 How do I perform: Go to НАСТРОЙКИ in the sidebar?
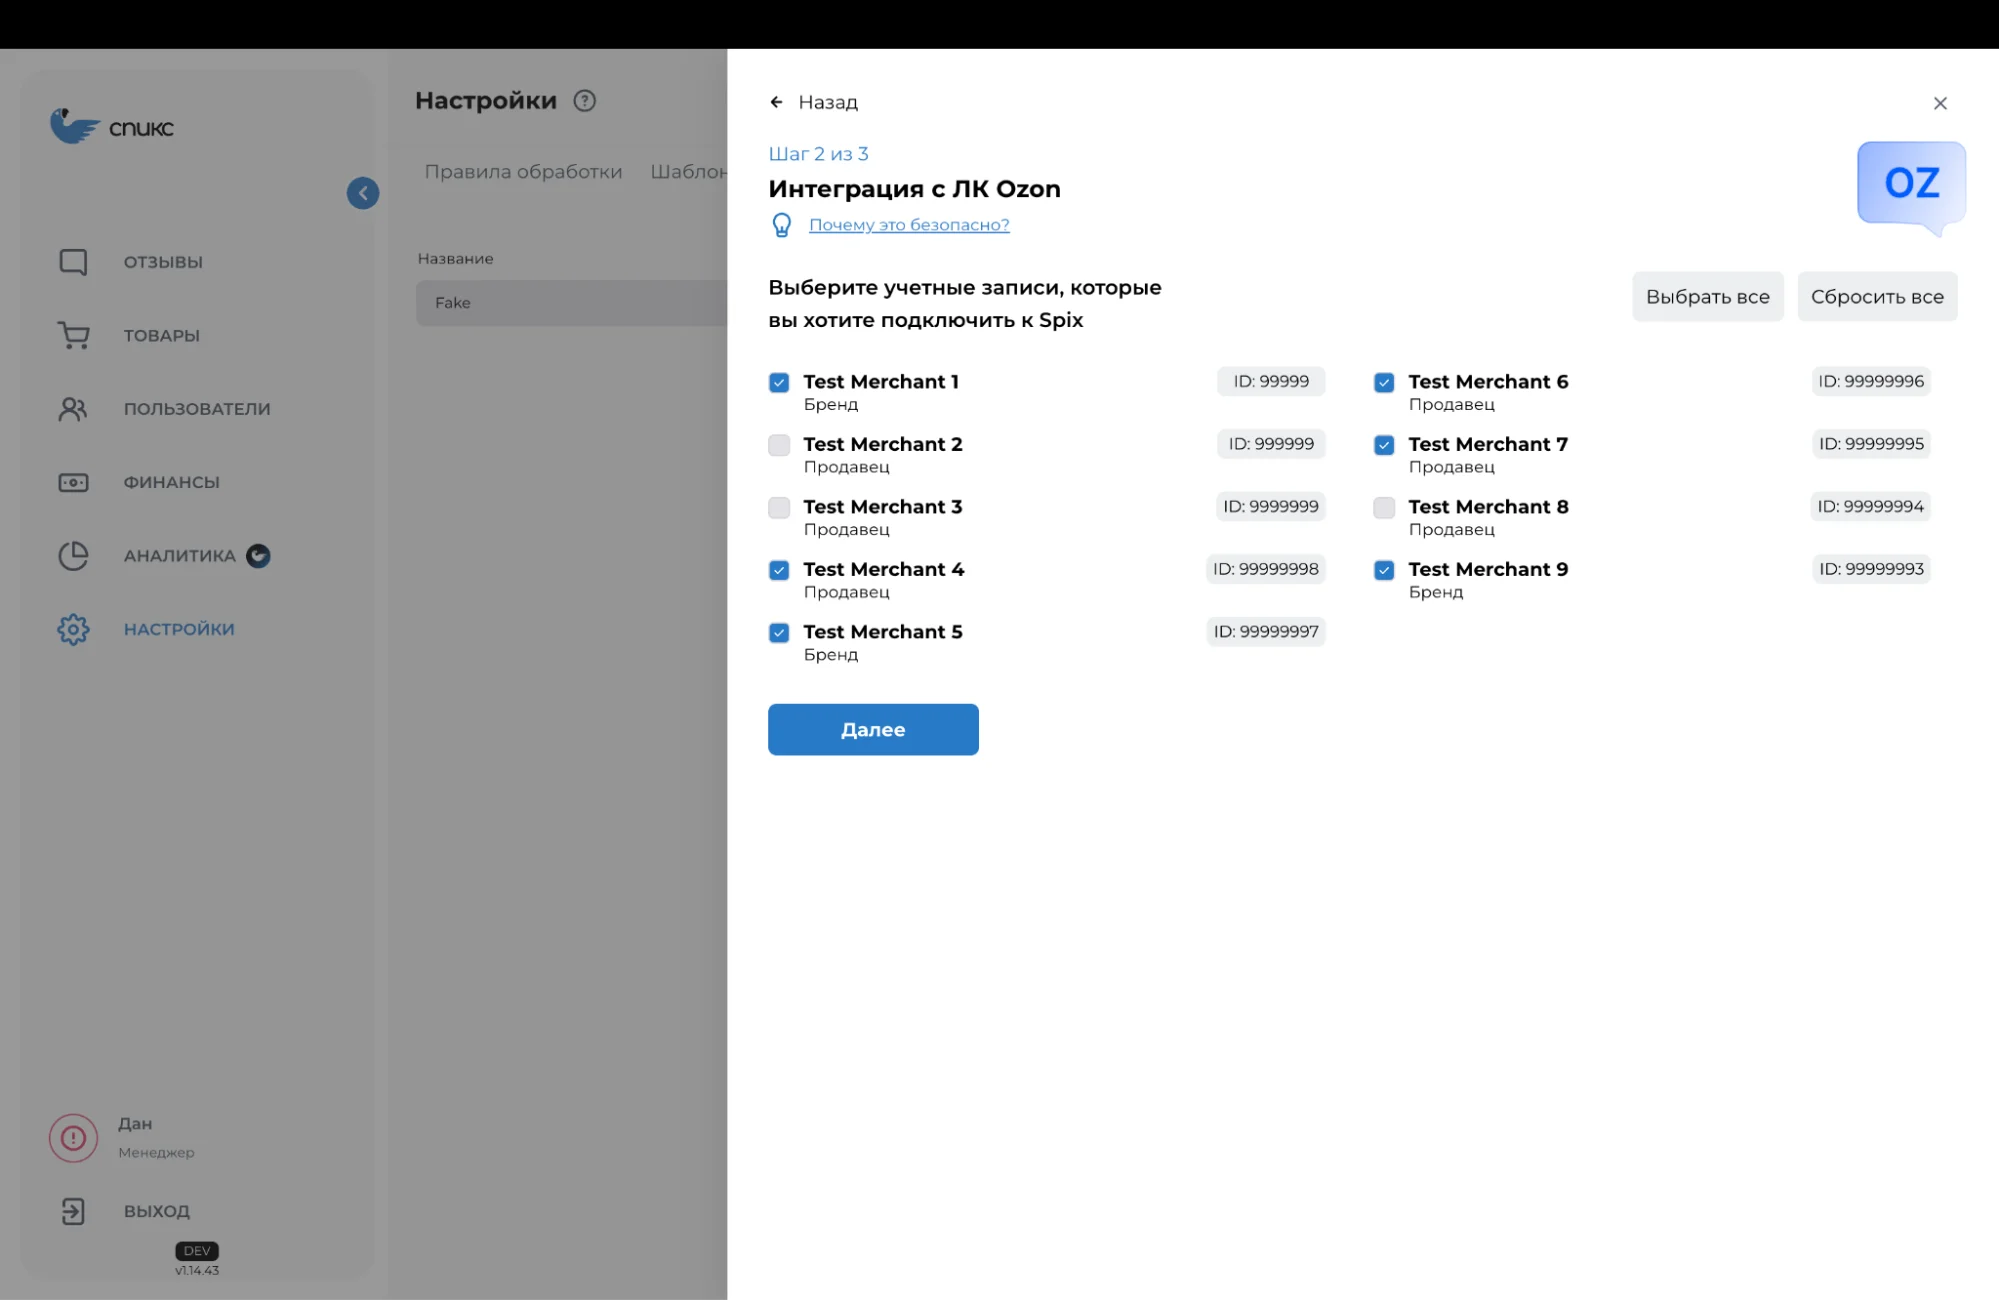[x=179, y=629]
